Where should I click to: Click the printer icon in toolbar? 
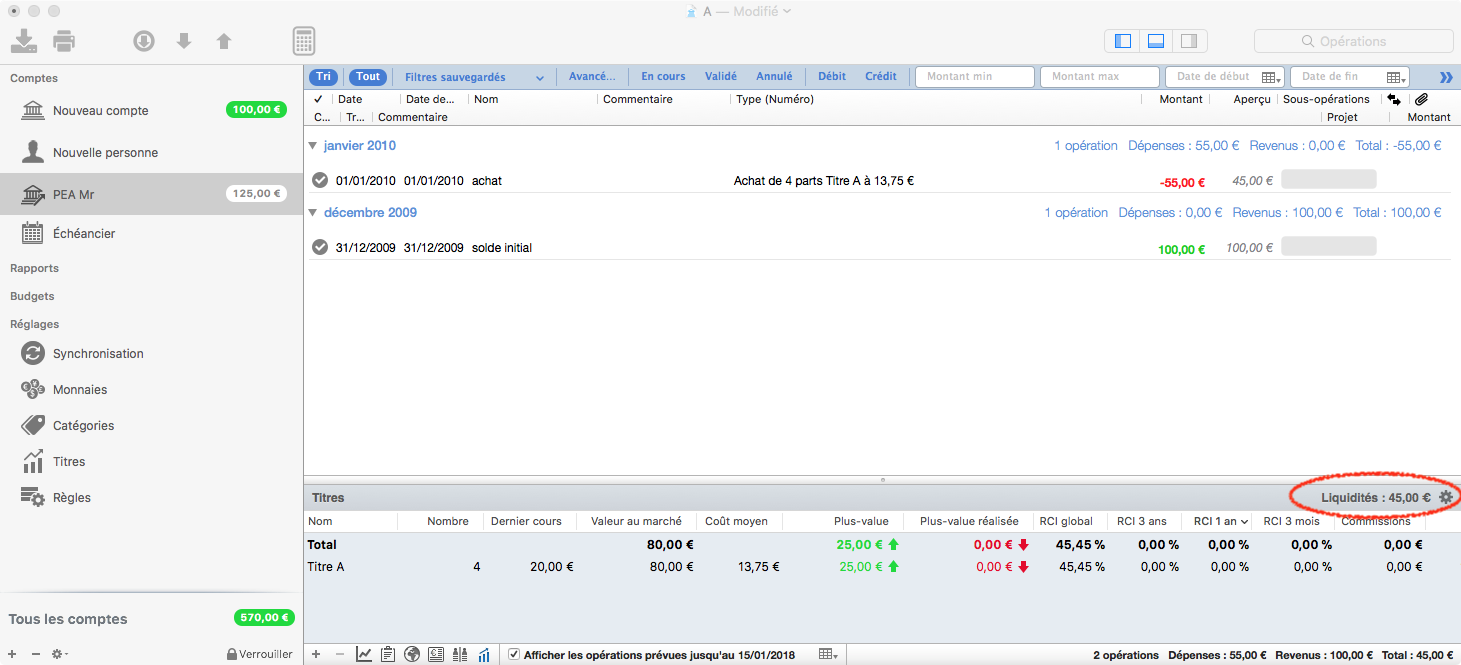pyautogui.click(x=64, y=41)
